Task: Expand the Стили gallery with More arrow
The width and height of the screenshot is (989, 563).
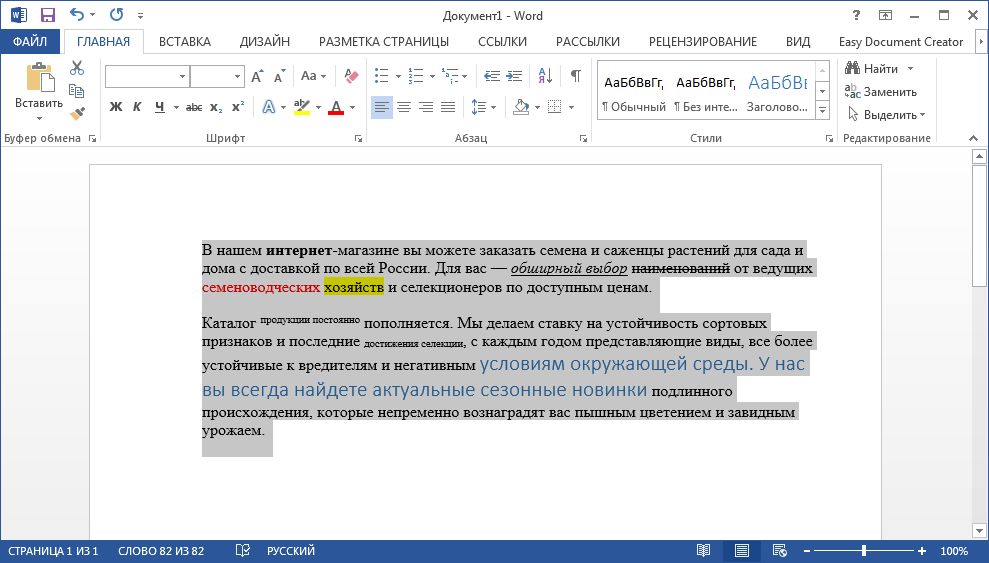Action: pos(822,109)
